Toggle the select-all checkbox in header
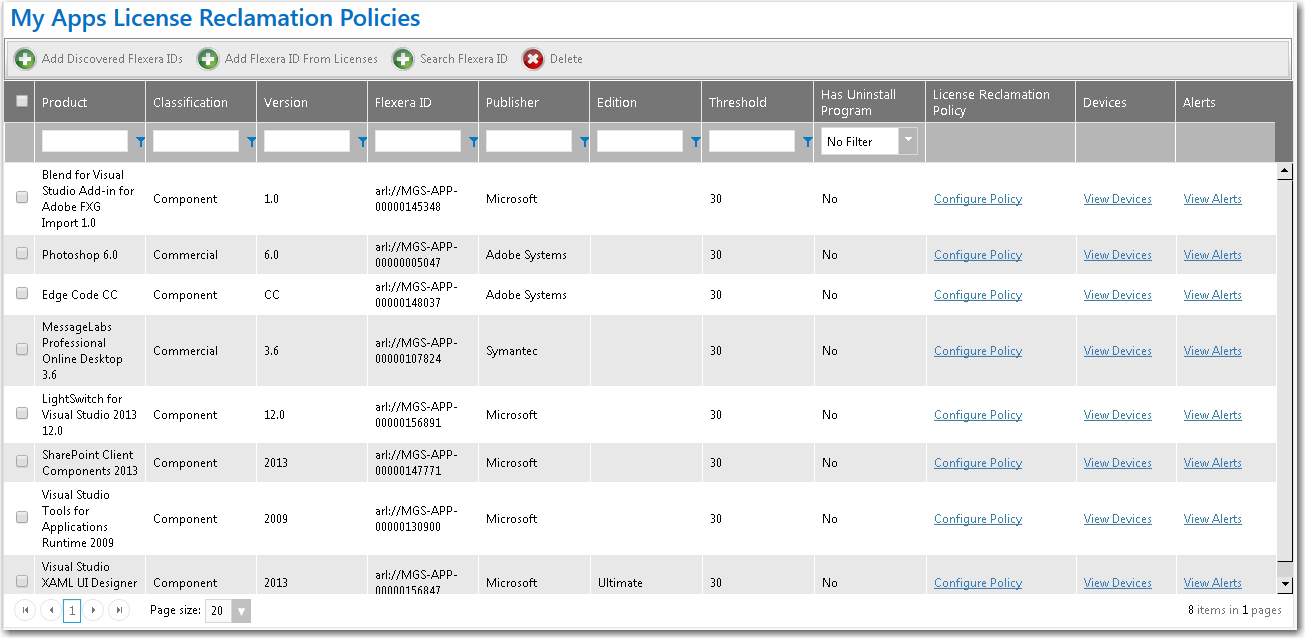Image resolution: width=1305 pixels, height=638 pixels. point(22,101)
